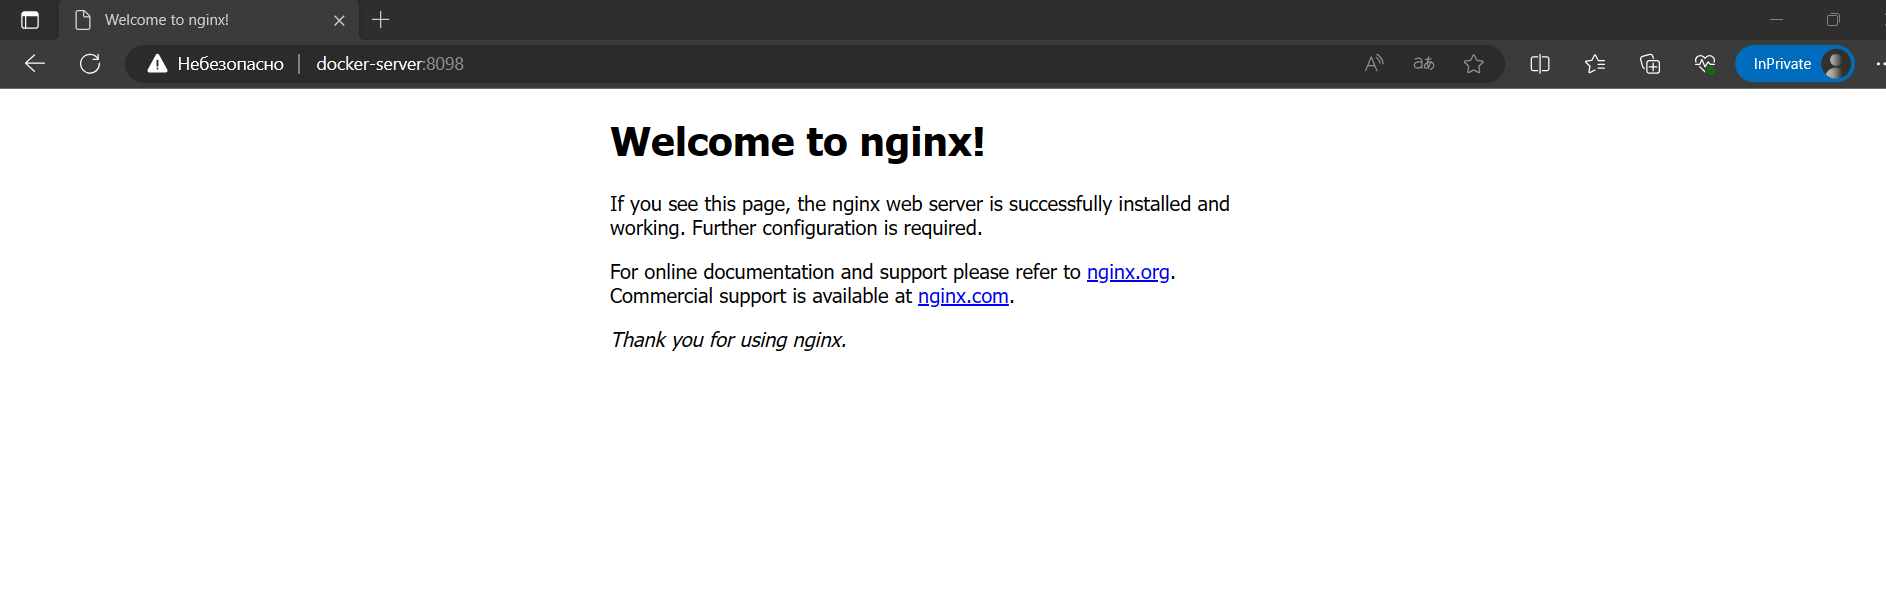Open the Browser essentials heart icon
The image size is (1886, 609).
[1705, 64]
